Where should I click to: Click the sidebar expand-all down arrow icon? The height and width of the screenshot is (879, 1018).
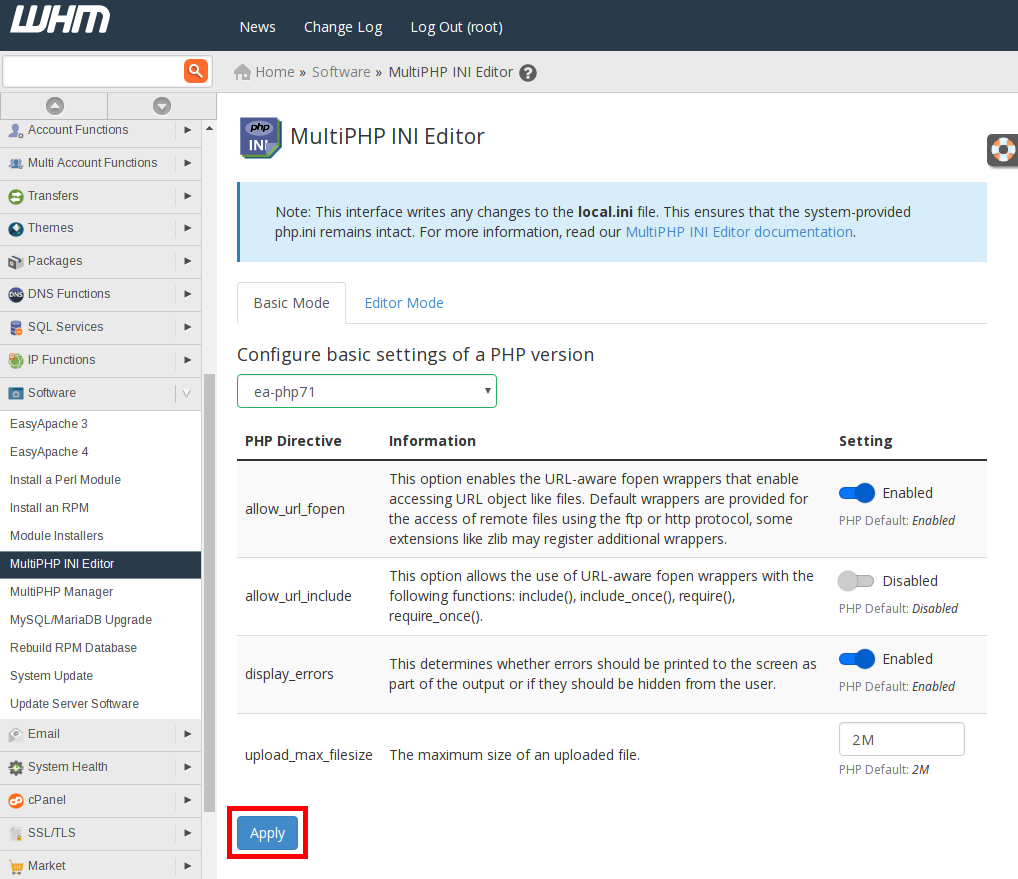click(x=162, y=106)
